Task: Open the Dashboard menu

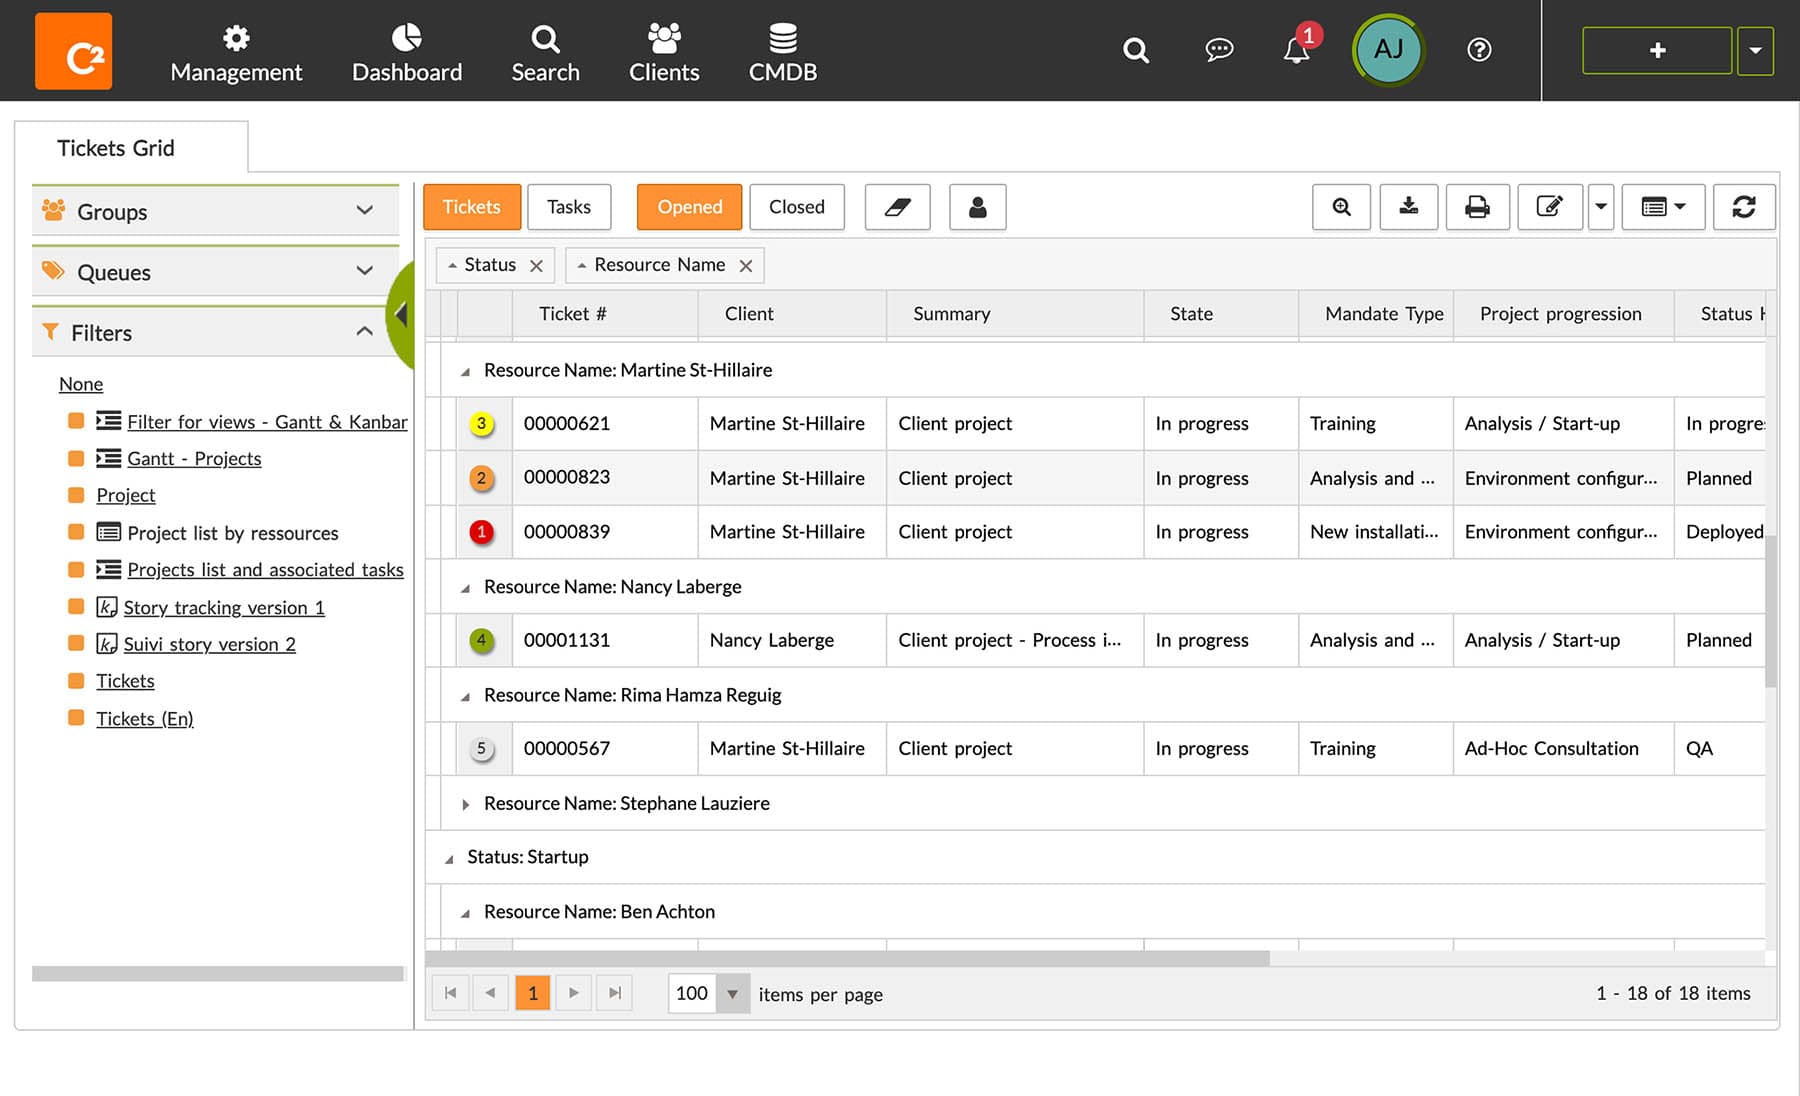Action: pos(407,52)
